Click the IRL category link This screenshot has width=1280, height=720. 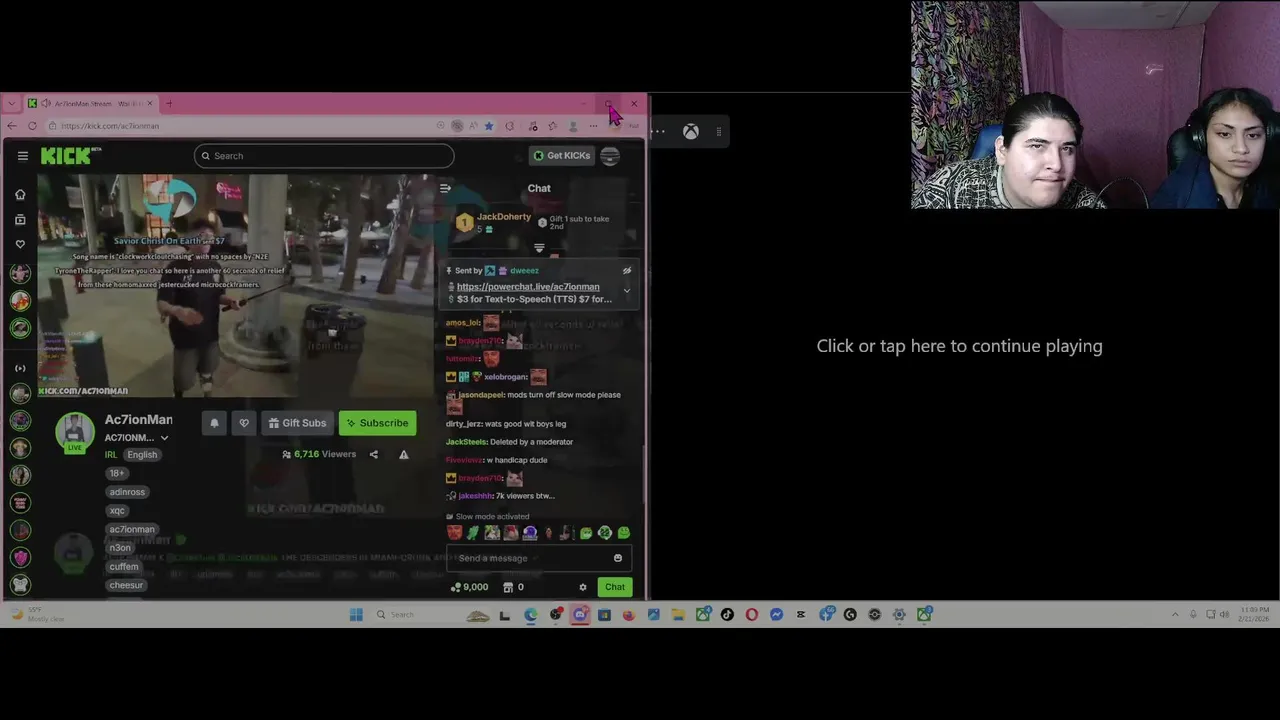click(x=111, y=455)
